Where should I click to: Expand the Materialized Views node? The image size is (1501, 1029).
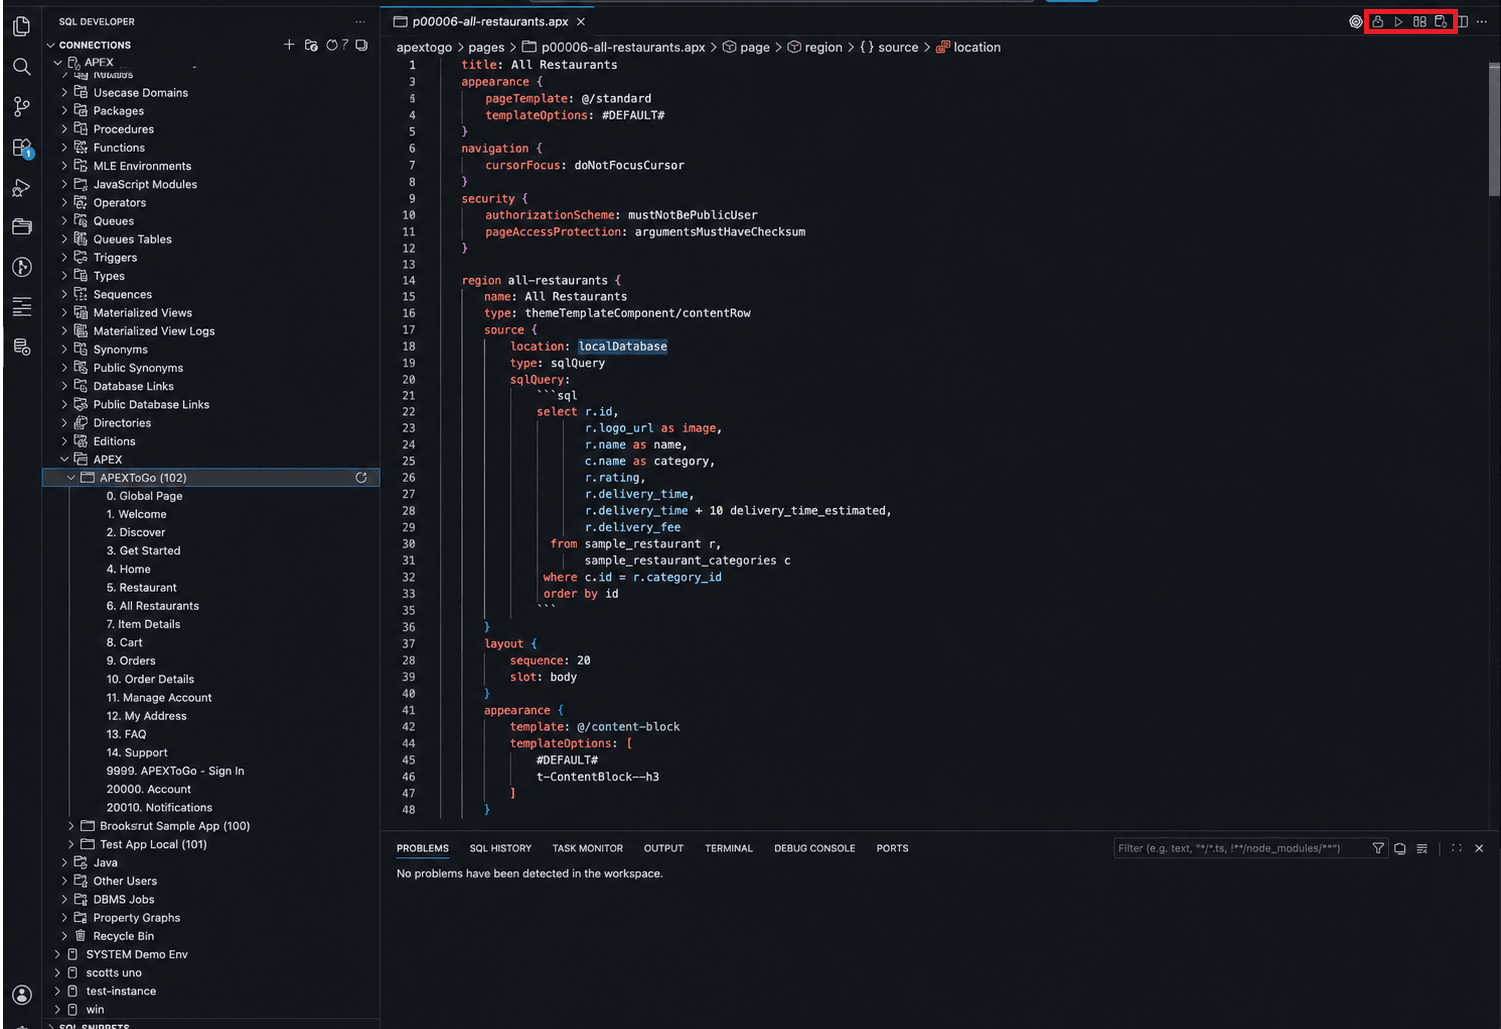65,313
